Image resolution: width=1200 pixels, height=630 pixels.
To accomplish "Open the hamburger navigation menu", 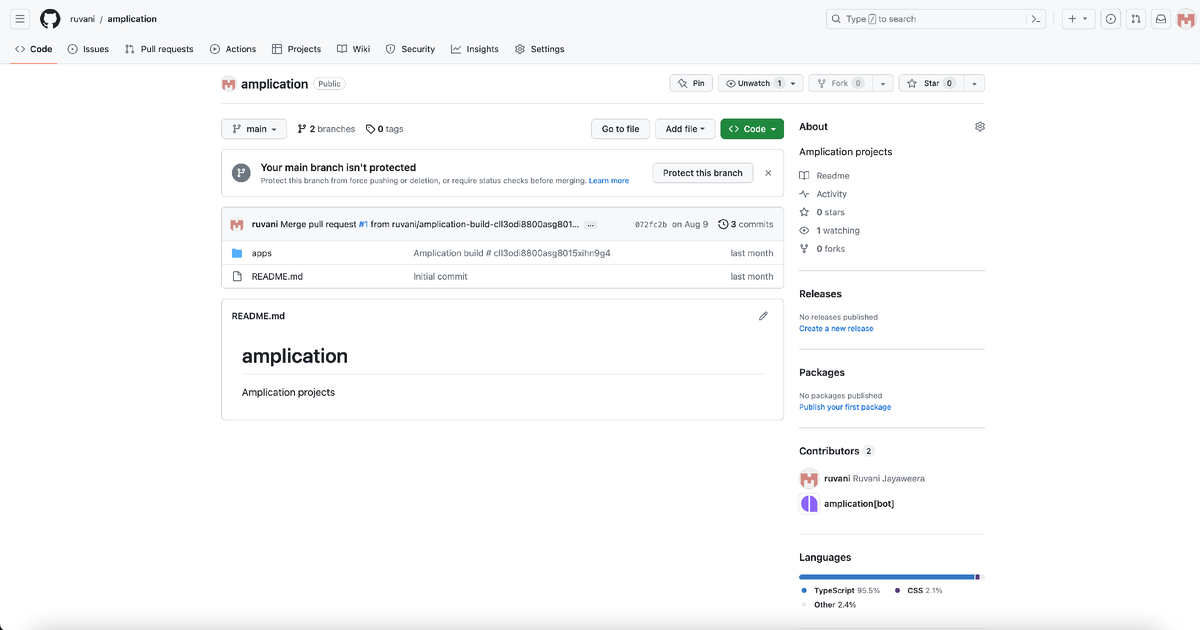I will 20,19.
